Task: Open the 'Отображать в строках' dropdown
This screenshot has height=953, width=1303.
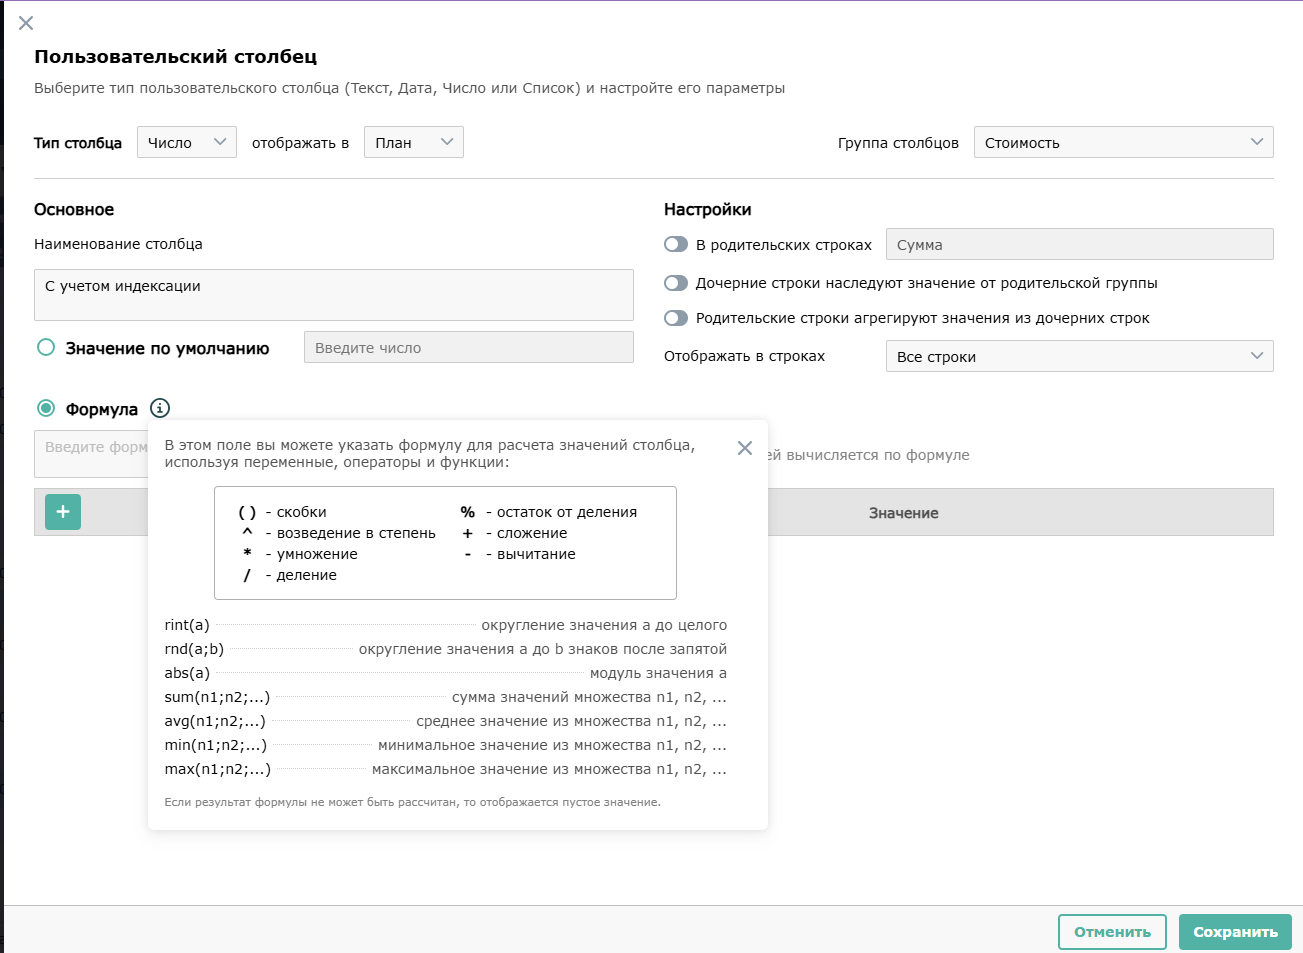Action: click(x=1079, y=356)
